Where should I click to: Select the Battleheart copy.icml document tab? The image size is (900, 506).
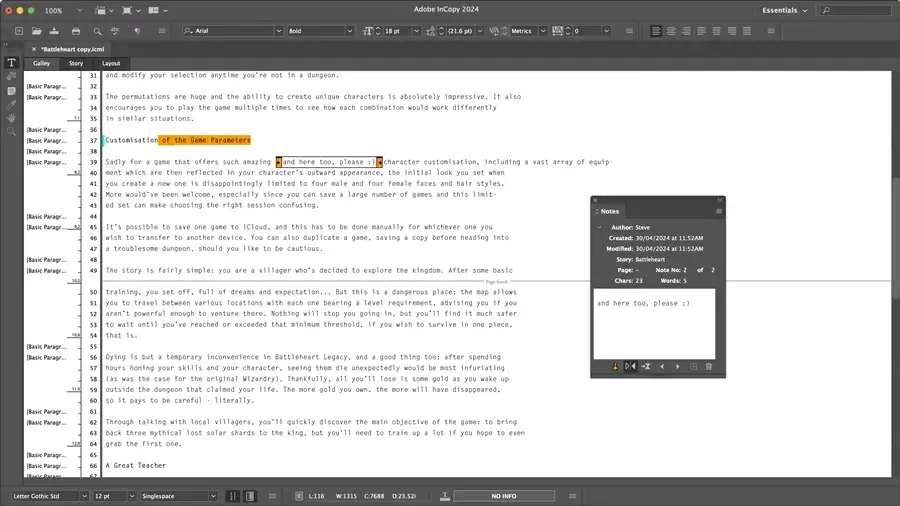[73, 49]
